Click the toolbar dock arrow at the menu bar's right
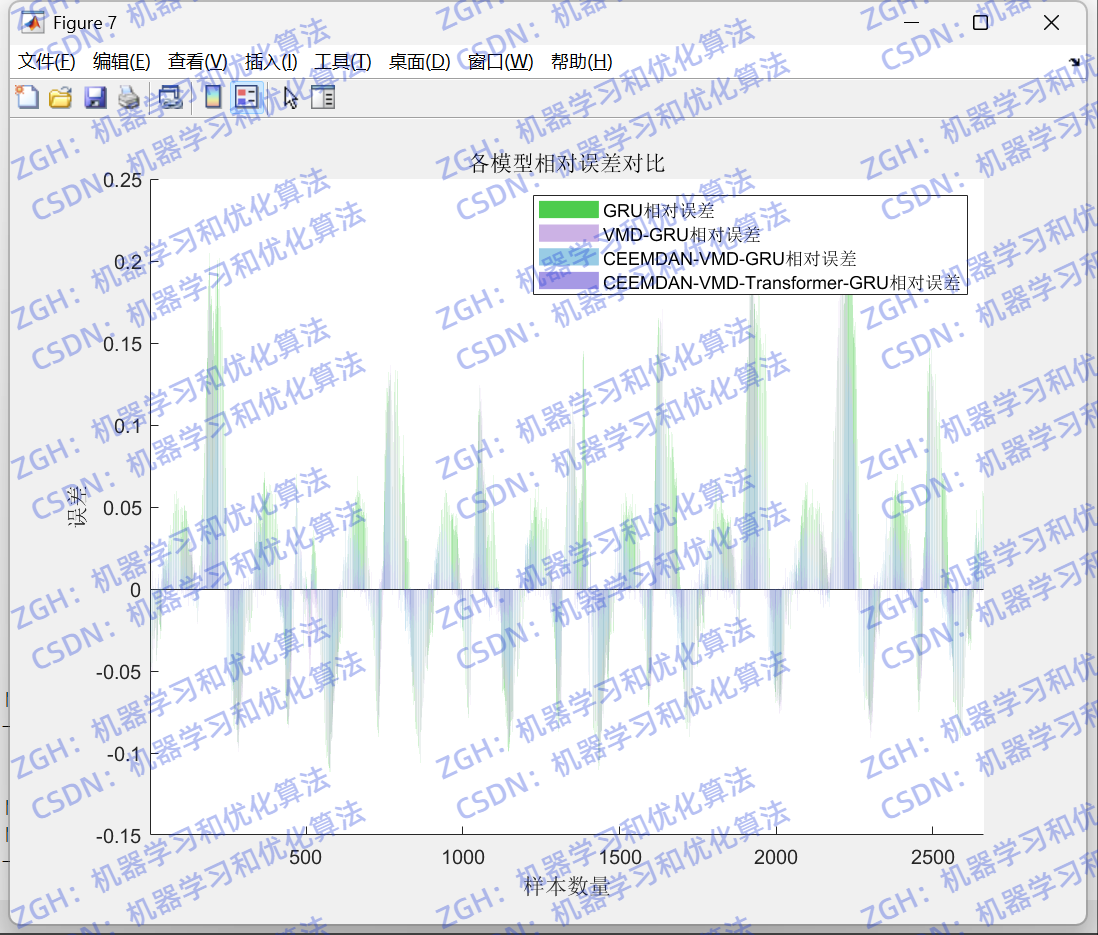 [x=1075, y=62]
